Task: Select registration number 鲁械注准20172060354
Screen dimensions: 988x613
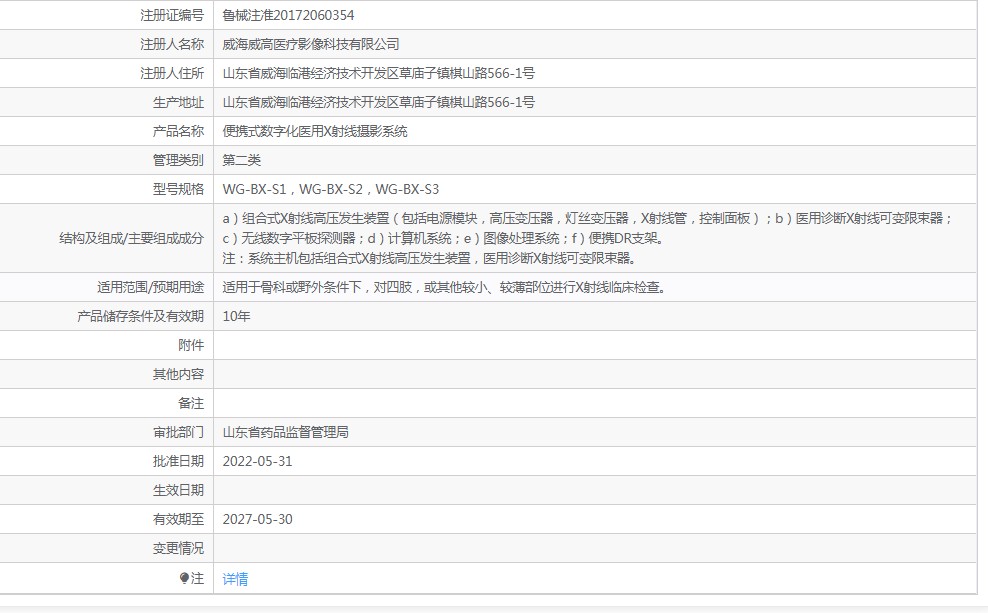Action: pos(288,15)
